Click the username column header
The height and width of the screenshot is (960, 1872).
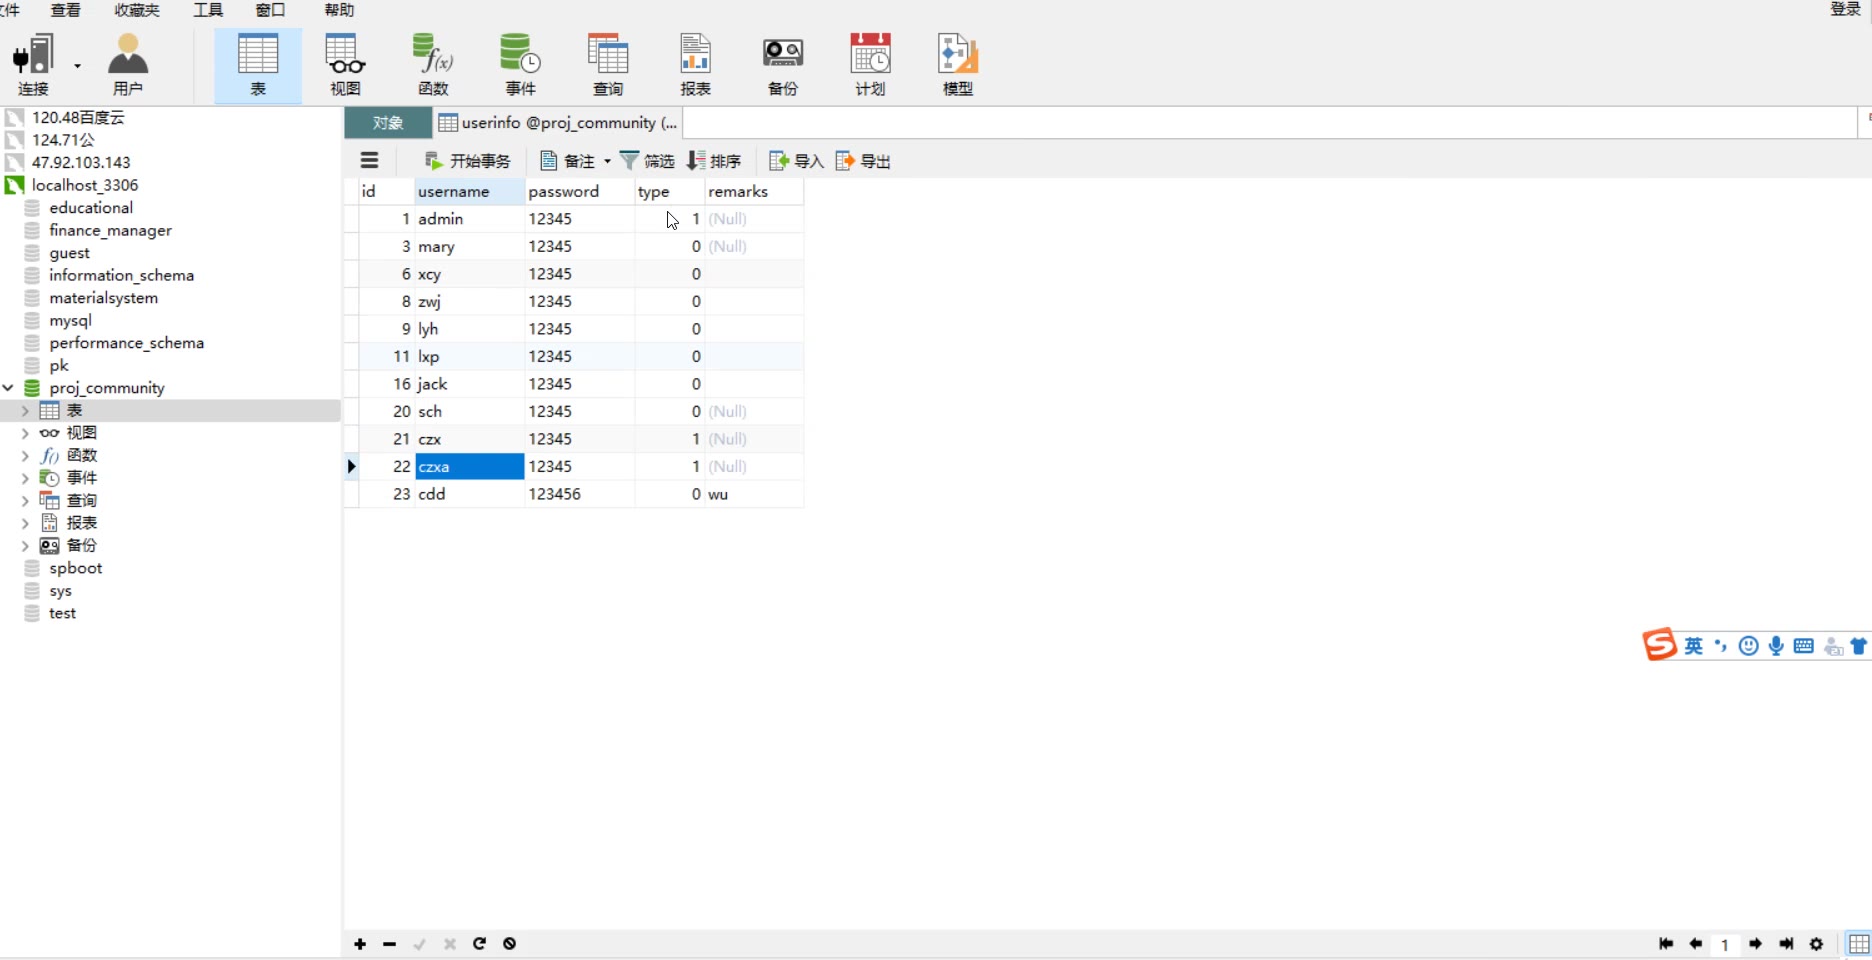click(x=470, y=191)
